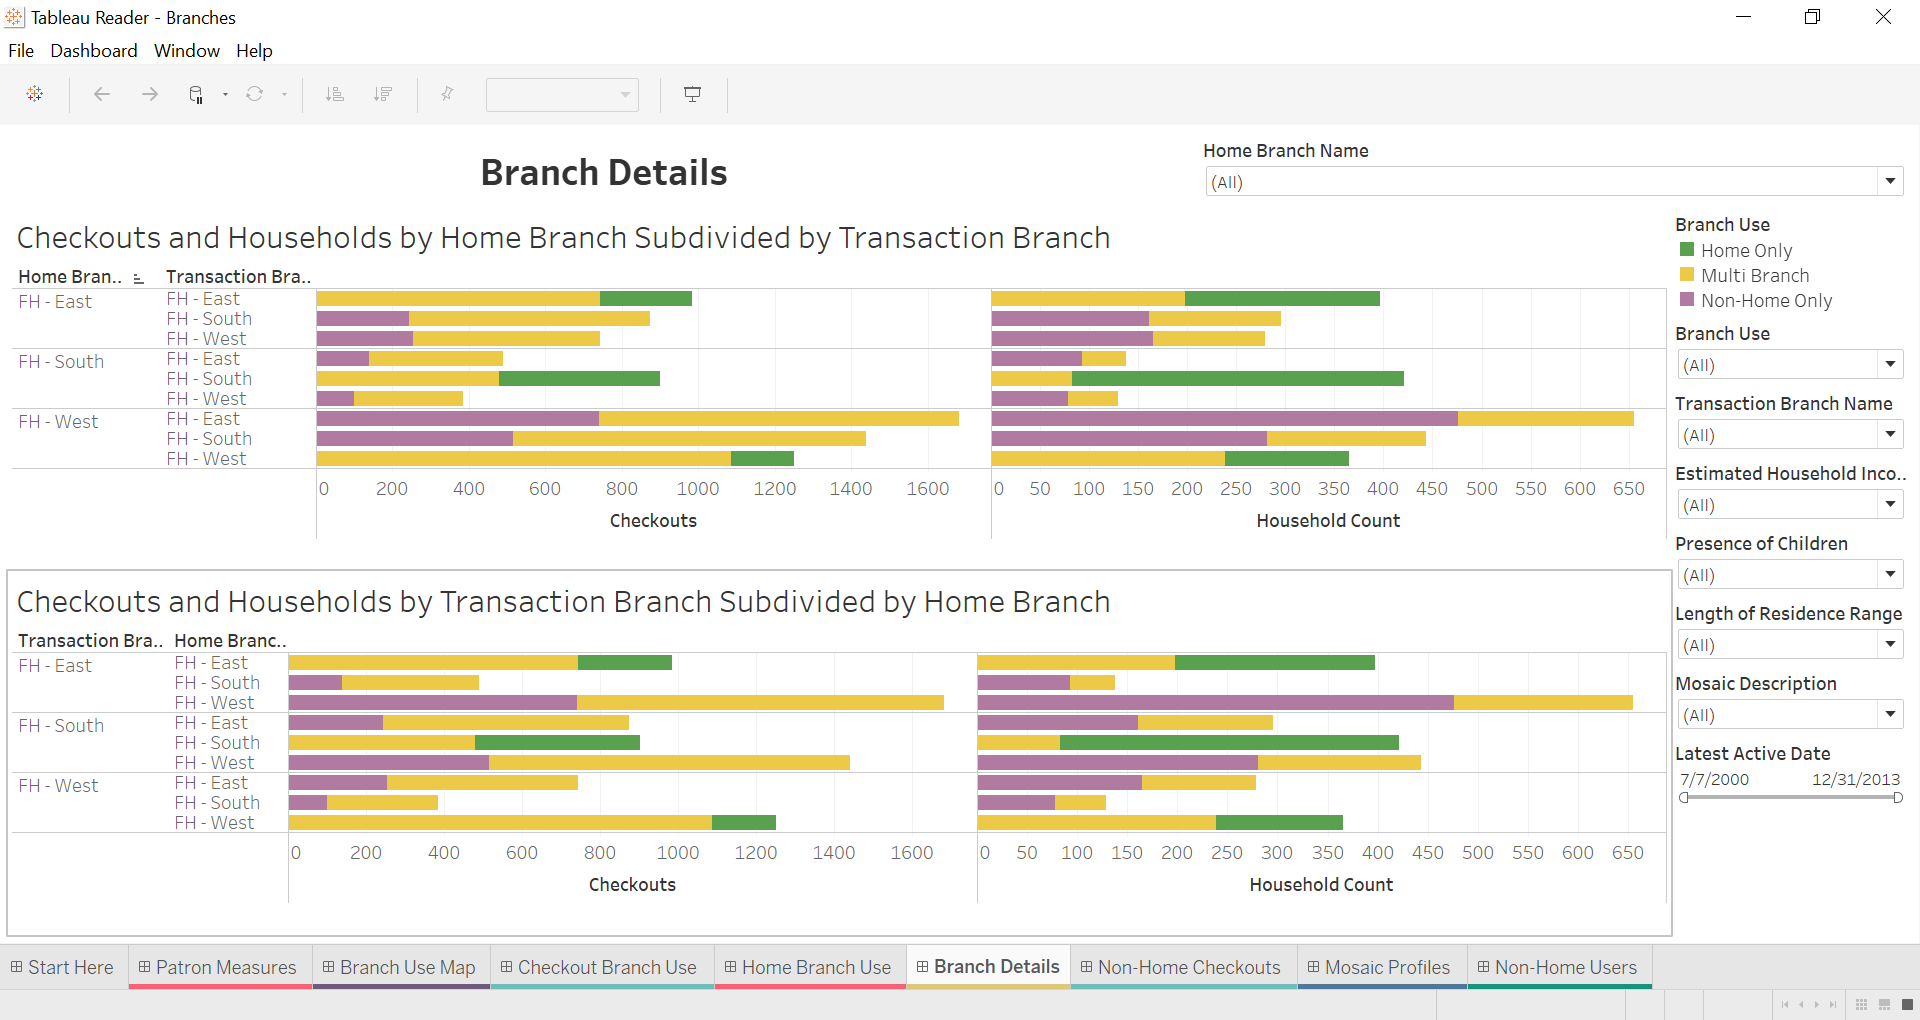Switch to Mosaic Profiles tab
Screen dimensions: 1920x1020
click(x=1381, y=967)
